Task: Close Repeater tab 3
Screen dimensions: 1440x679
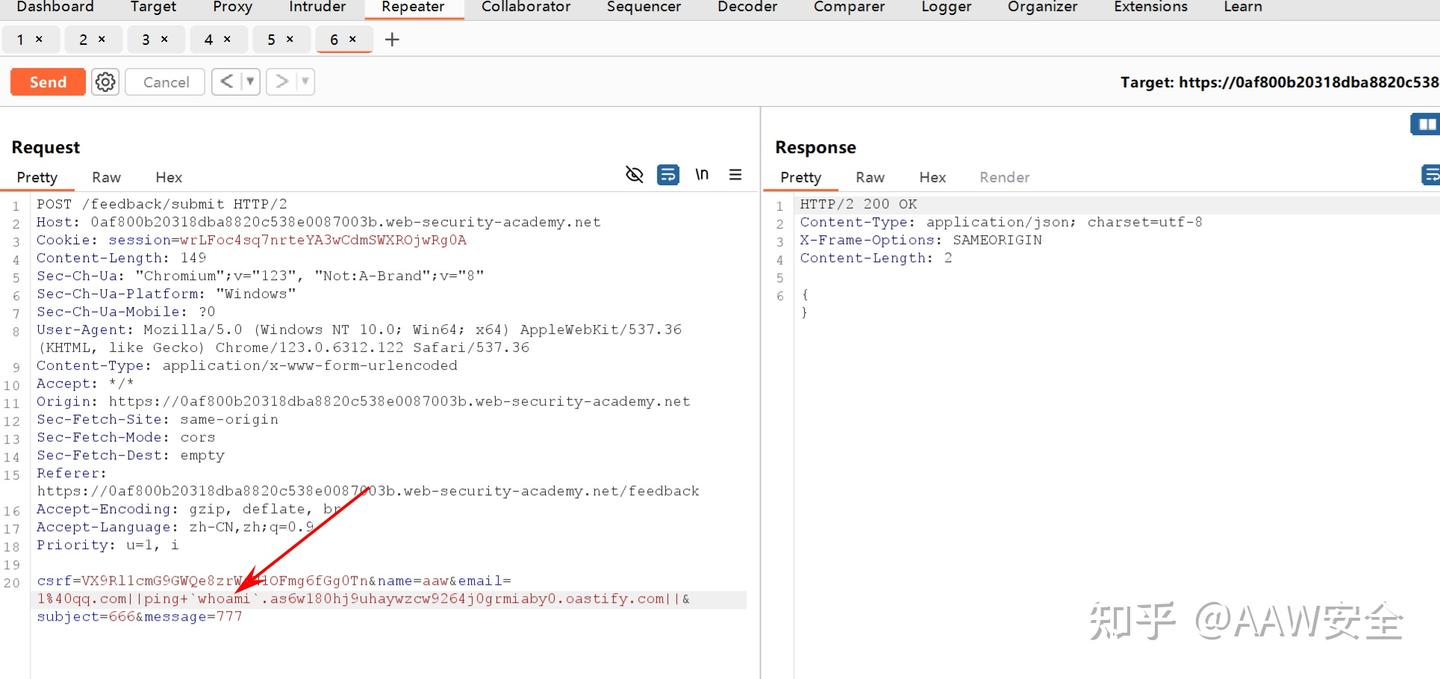Action: pos(164,40)
